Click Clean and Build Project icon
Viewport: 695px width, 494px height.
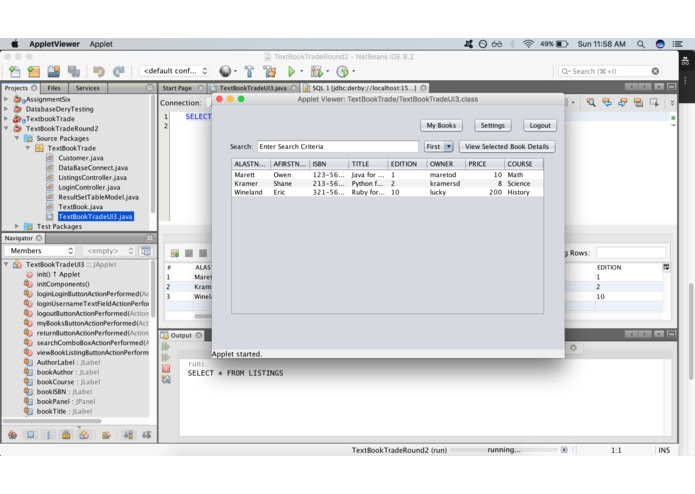click(269, 71)
